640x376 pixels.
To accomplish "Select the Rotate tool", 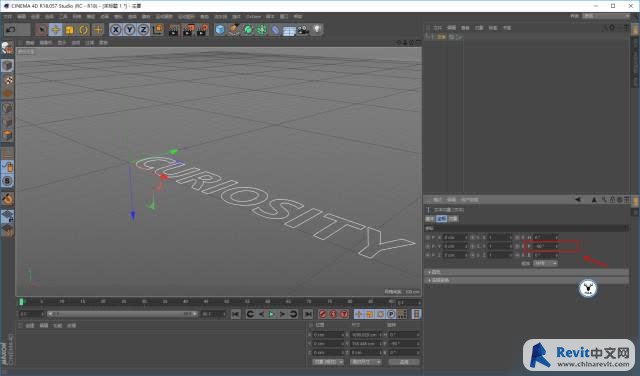I will (84, 29).
